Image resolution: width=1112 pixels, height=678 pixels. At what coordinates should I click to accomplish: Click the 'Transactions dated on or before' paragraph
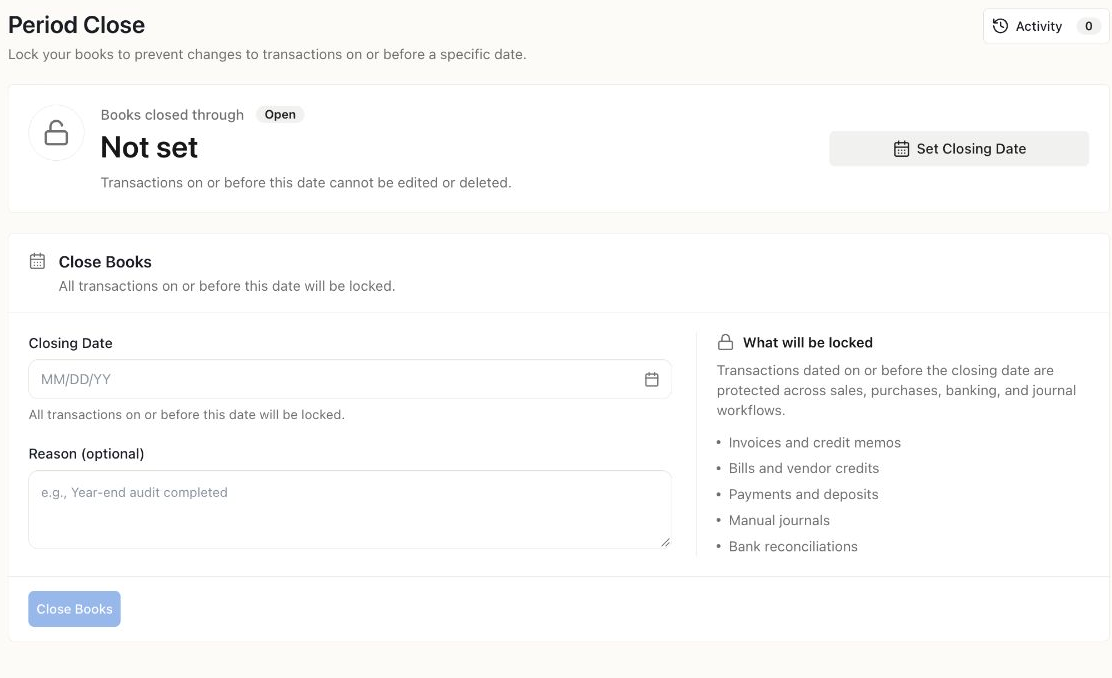click(896, 390)
